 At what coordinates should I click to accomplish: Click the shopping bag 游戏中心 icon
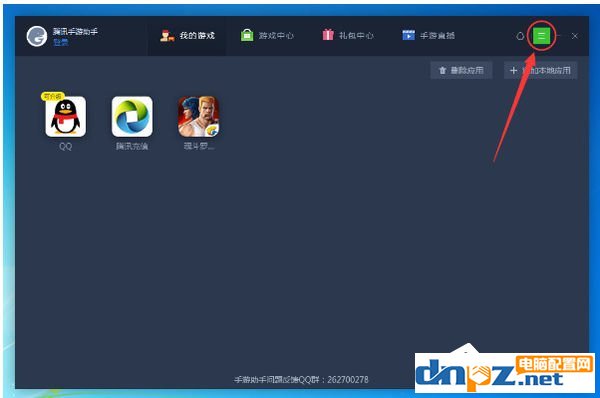click(247, 35)
